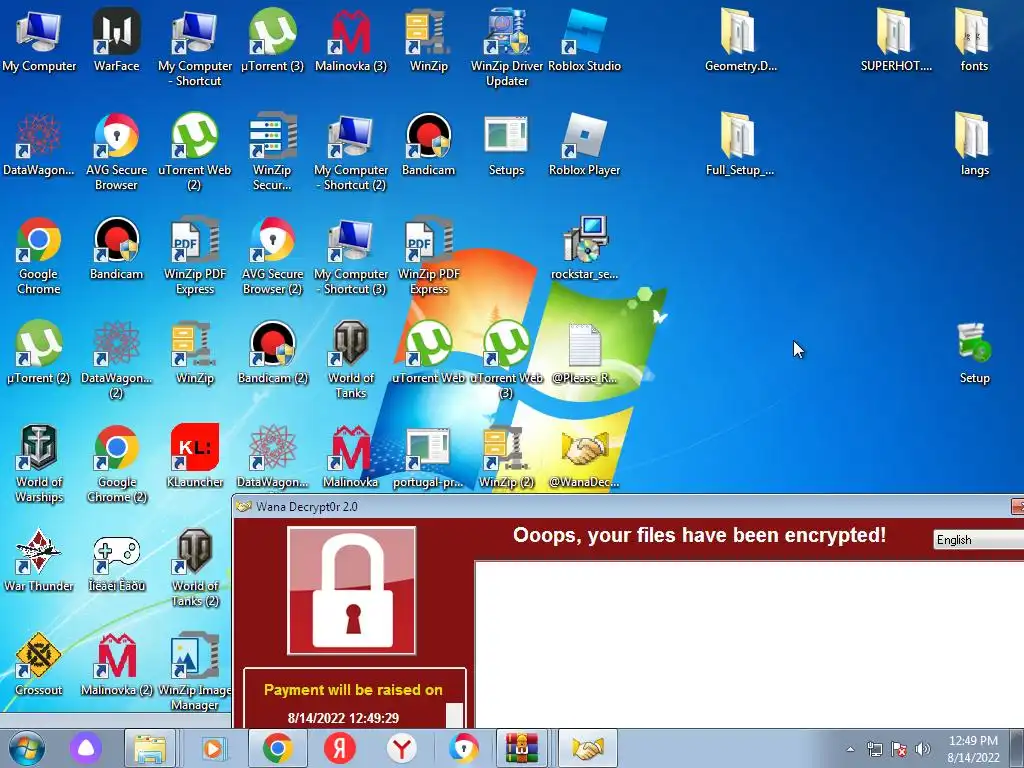Open the network status tray icon
The width and height of the screenshot is (1024, 768).
point(874,749)
